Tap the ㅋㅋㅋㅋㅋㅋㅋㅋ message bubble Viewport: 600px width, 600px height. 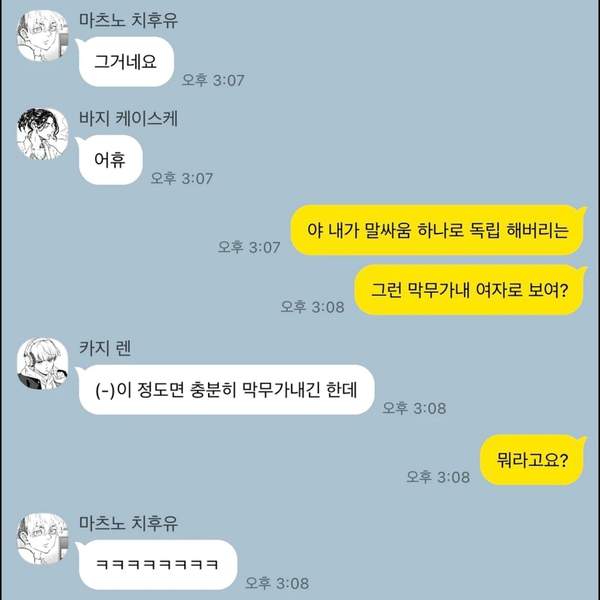(157, 564)
